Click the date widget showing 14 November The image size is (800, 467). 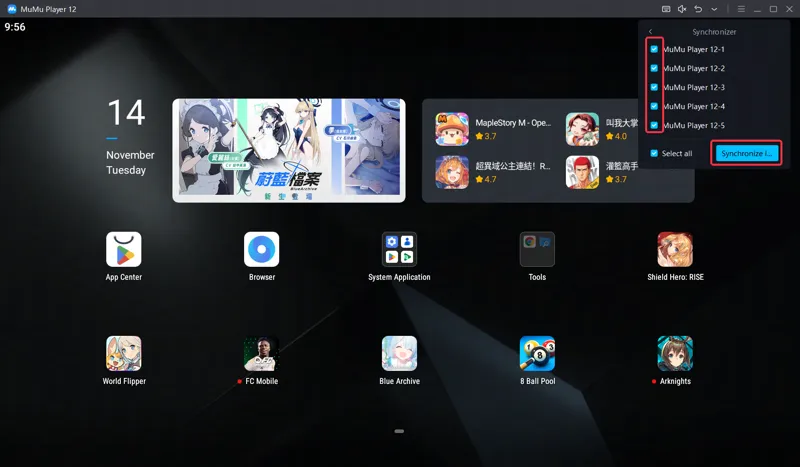click(x=130, y=137)
